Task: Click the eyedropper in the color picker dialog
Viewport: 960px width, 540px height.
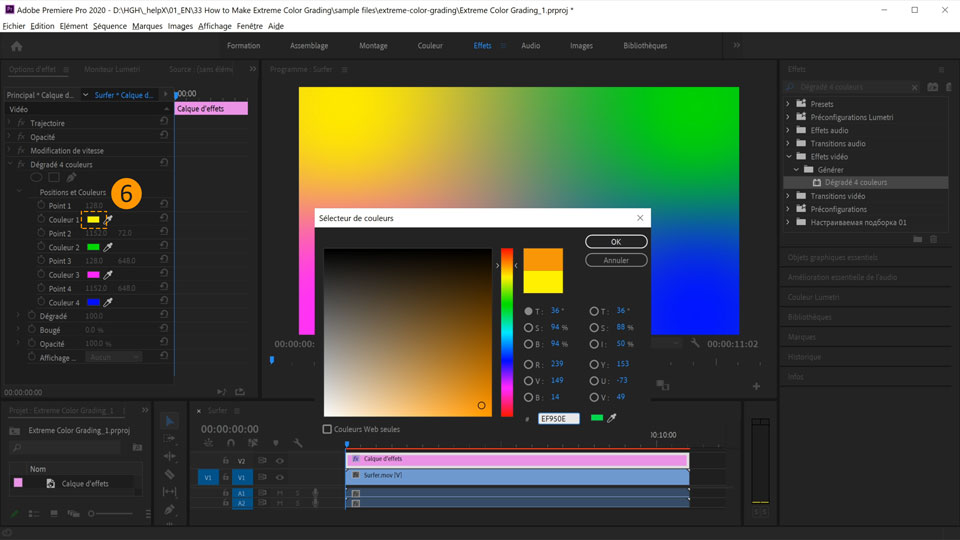Action: 612,418
